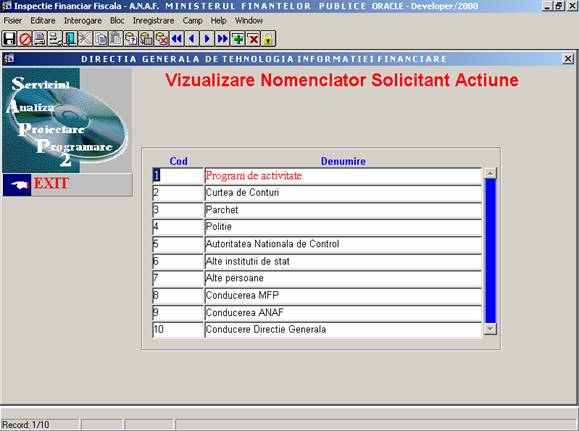Click the Exit door toolbar icon
579x431 pixels.
tap(70, 39)
